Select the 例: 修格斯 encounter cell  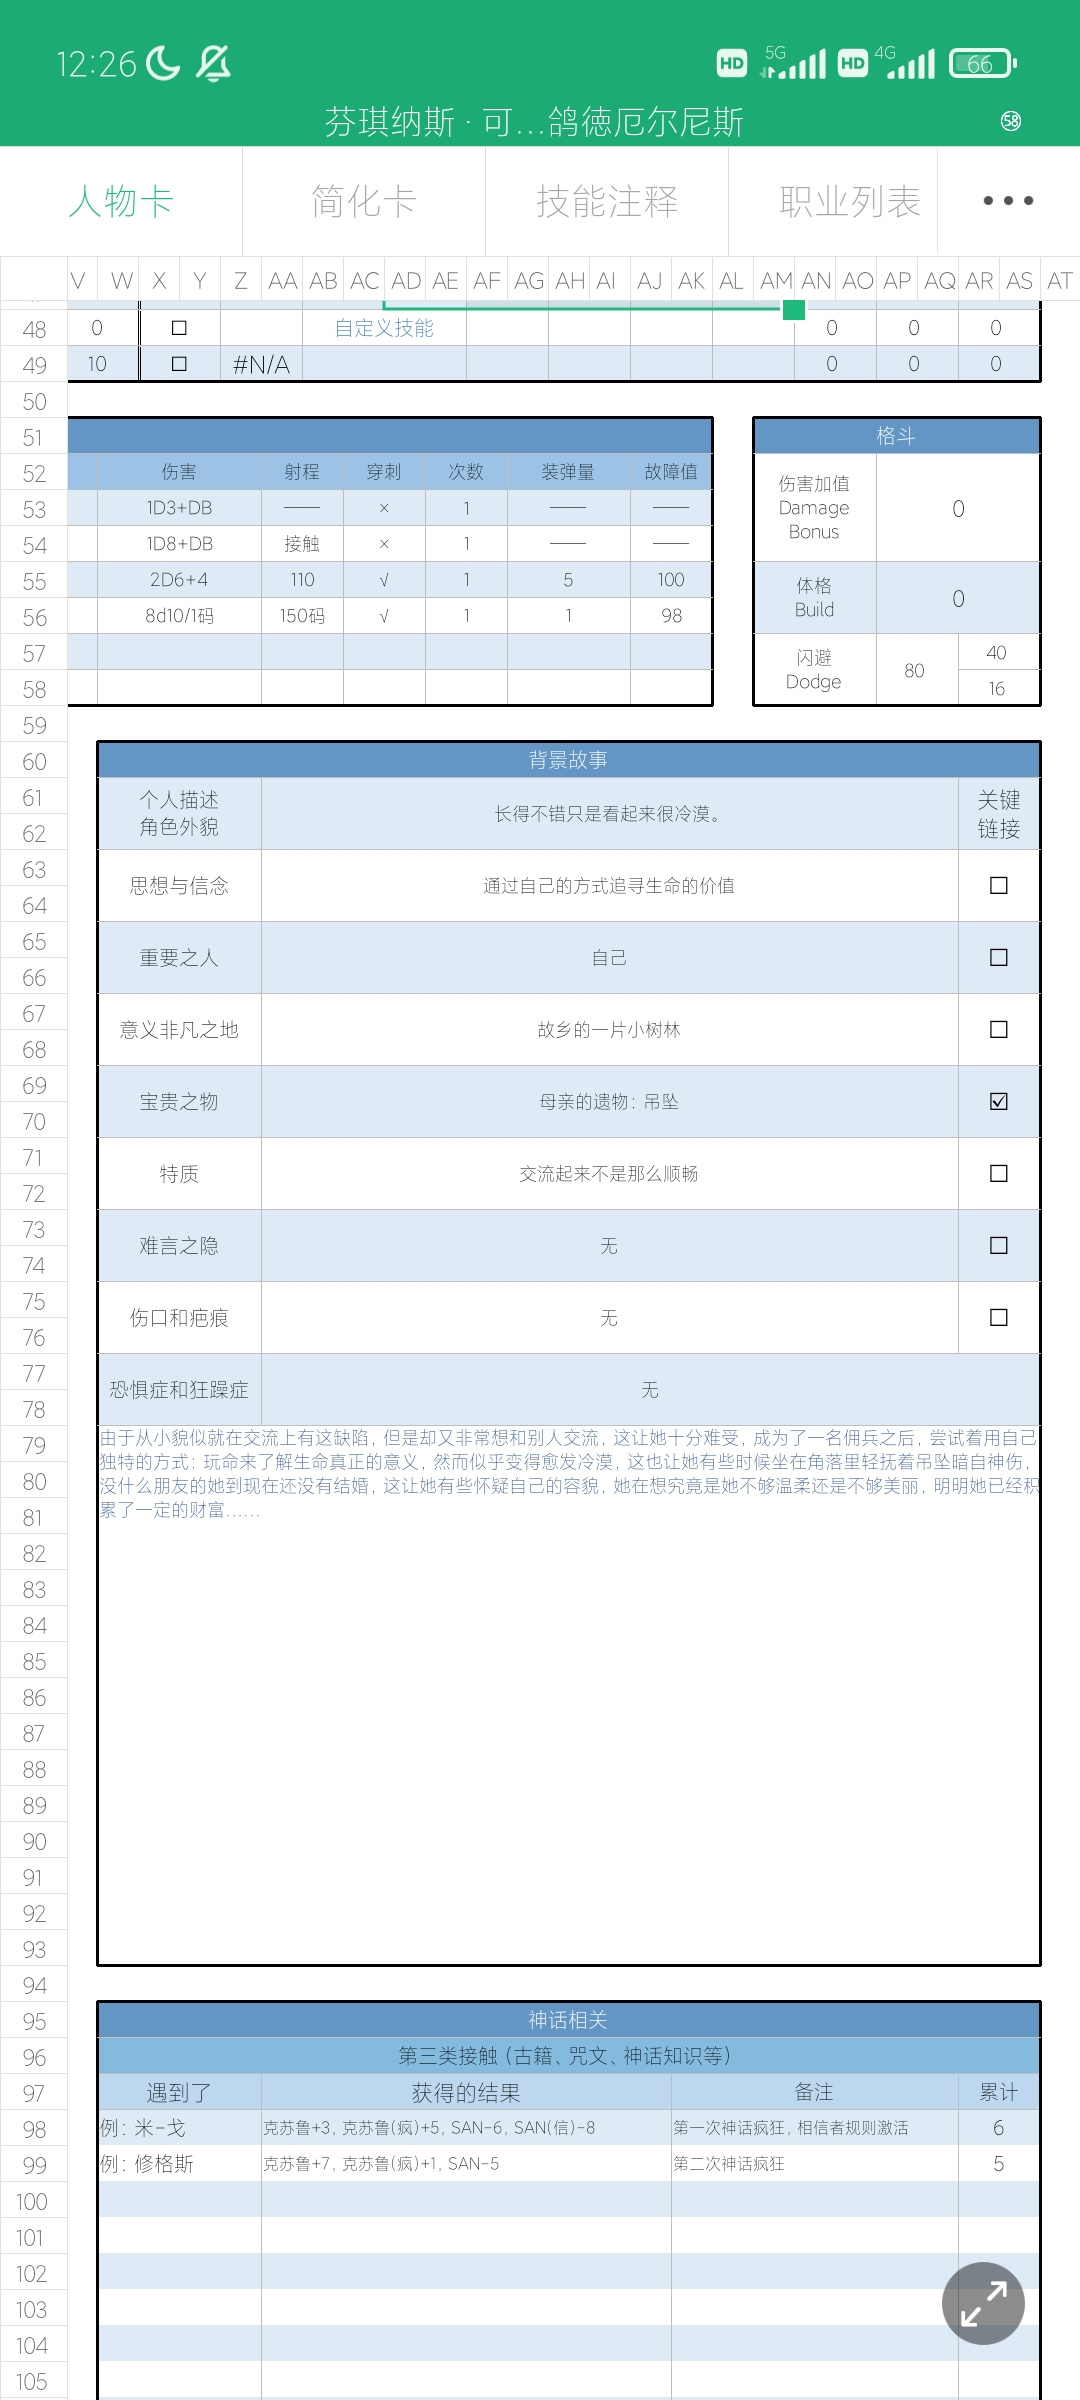click(179, 2164)
